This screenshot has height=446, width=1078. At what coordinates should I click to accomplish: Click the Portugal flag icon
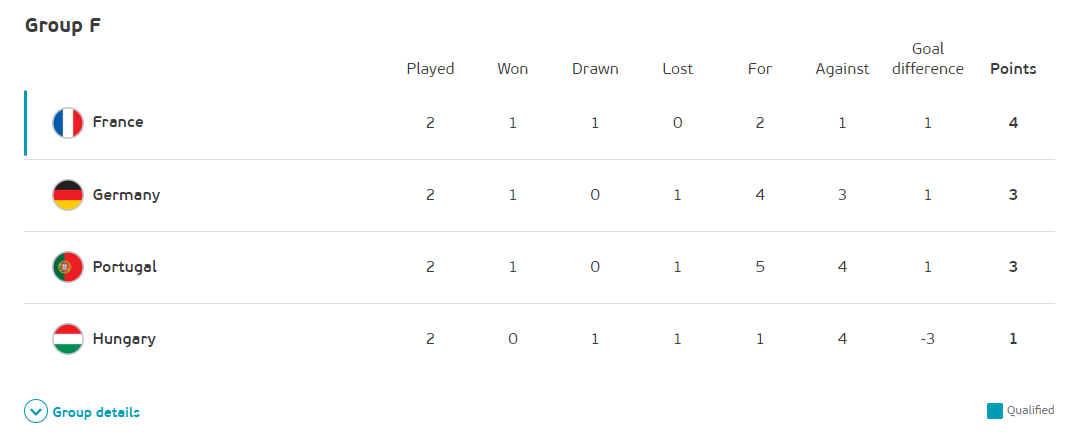click(x=68, y=267)
